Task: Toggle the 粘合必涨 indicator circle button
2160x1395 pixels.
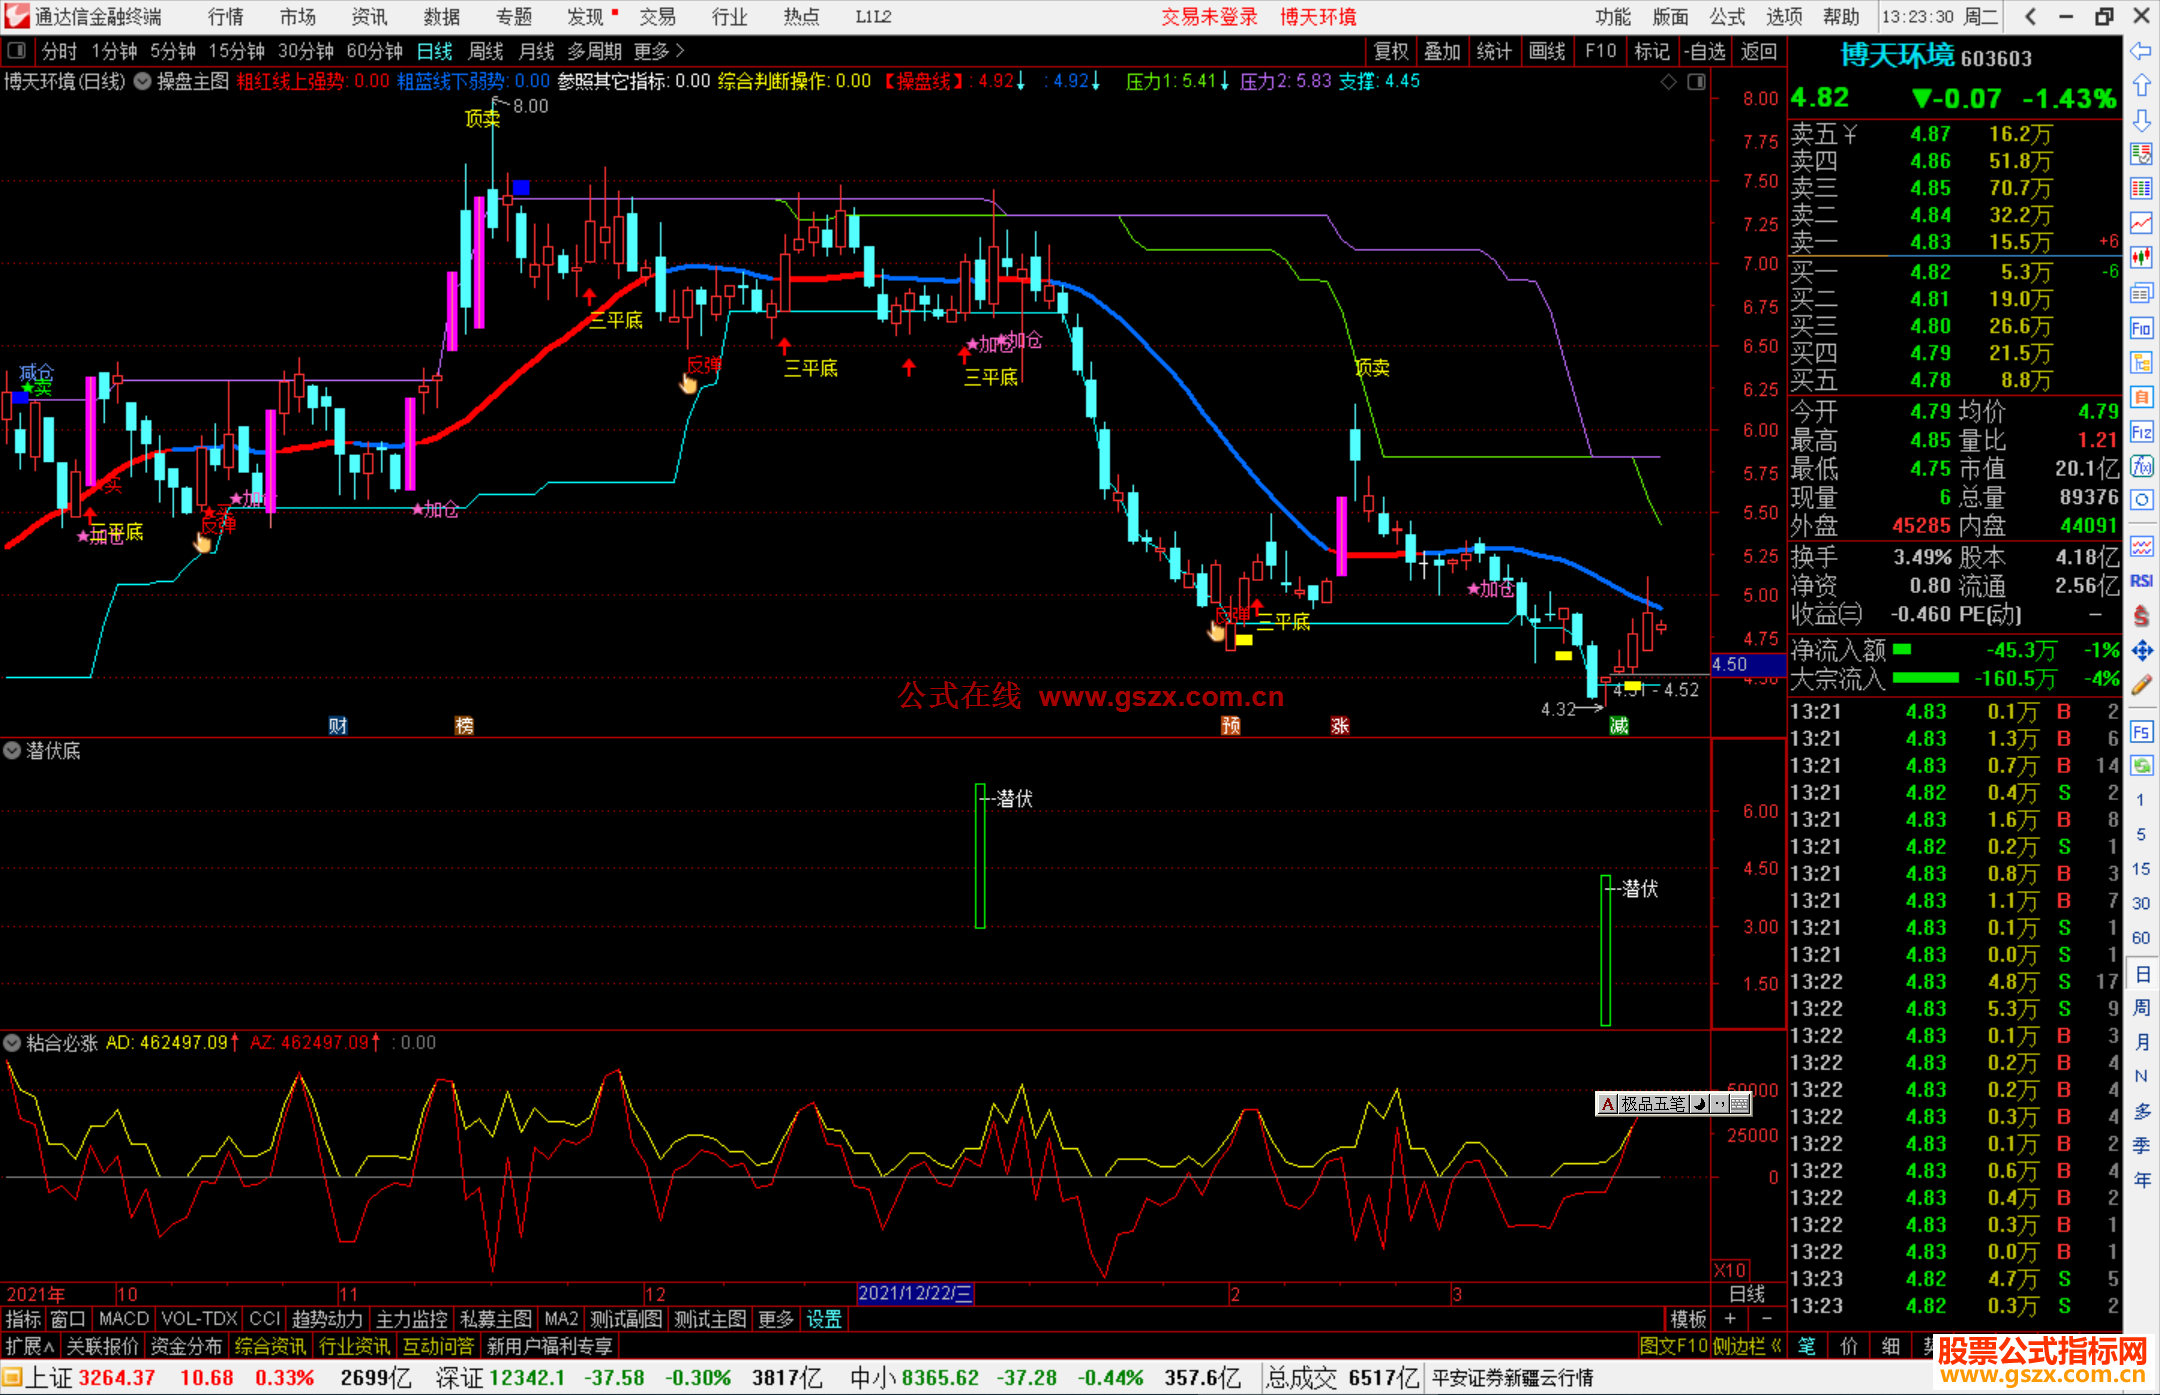Action: (12, 1043)
